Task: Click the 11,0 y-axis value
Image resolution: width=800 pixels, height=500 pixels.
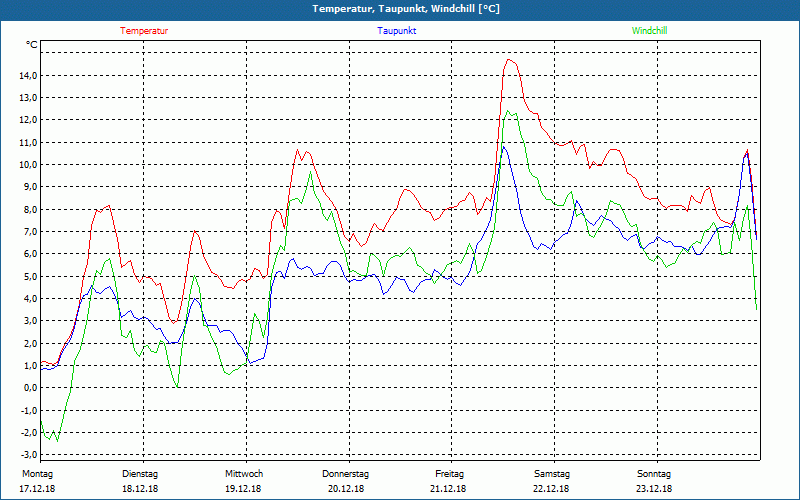Action: point(29,142)
